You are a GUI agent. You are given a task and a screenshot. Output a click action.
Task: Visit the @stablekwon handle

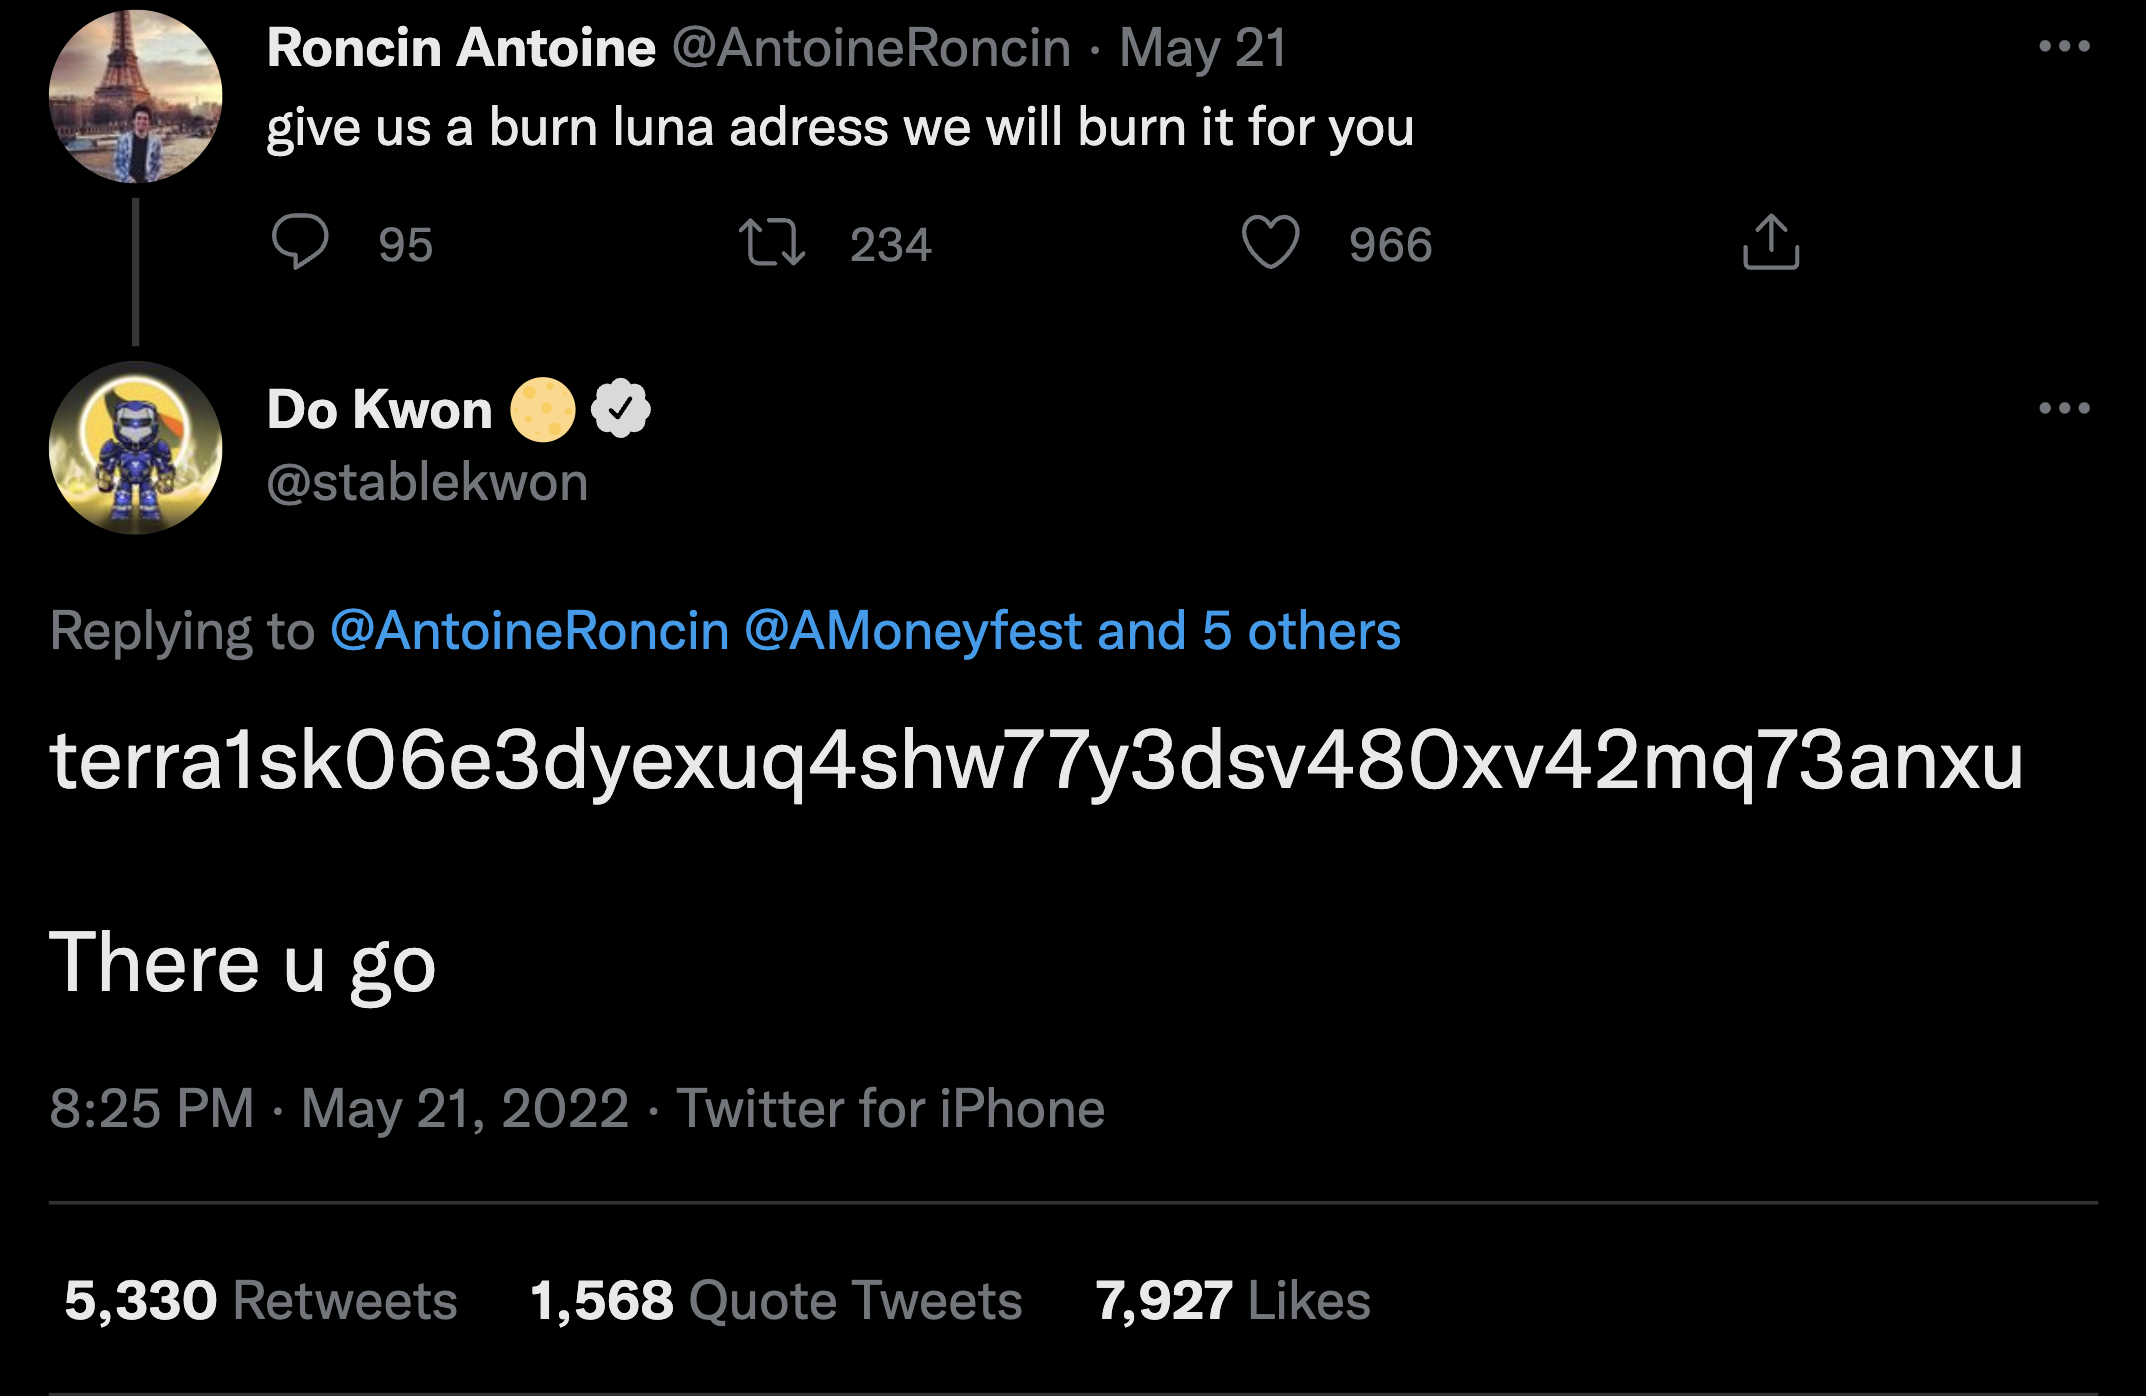pos(427,483)
